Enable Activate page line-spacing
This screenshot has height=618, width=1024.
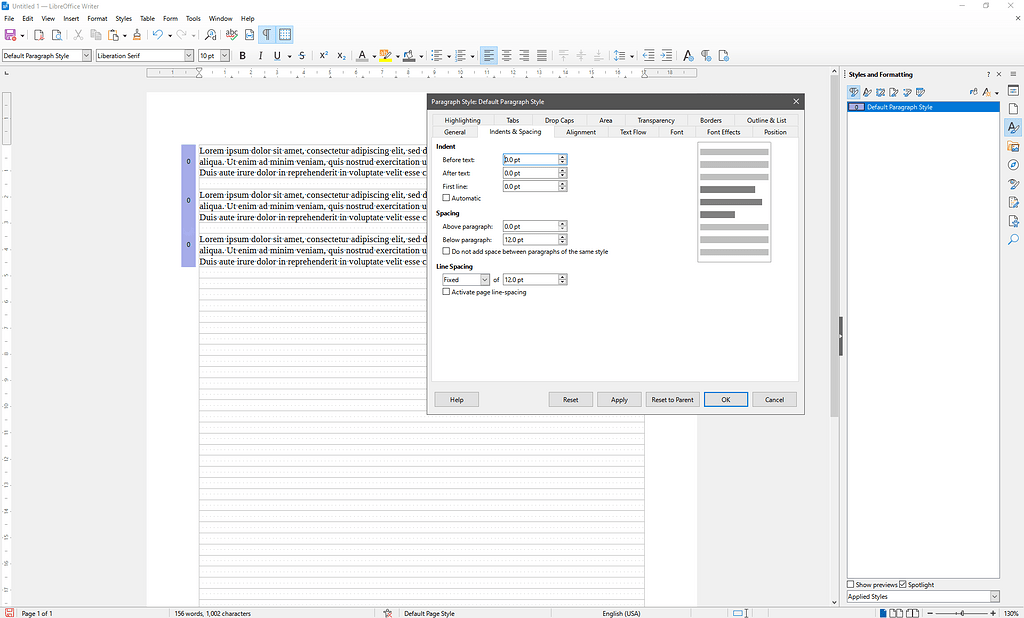pos(446,291)
